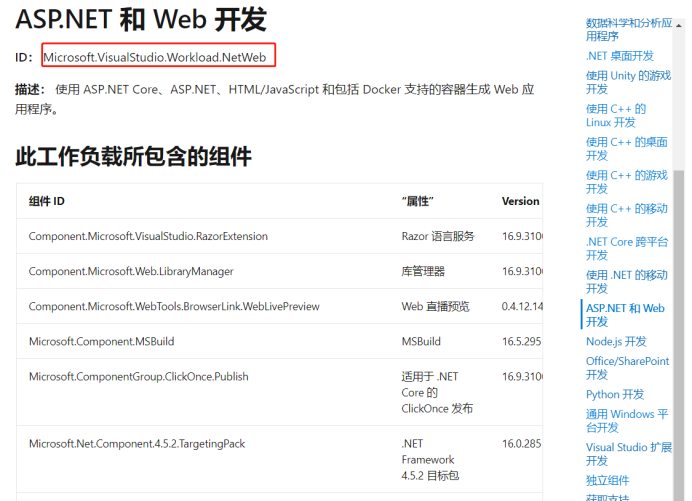The width and height of the screenshot is (692, 501).
Task: Open '.NET Core 跨平台开发' link
Action: [627, 249]
